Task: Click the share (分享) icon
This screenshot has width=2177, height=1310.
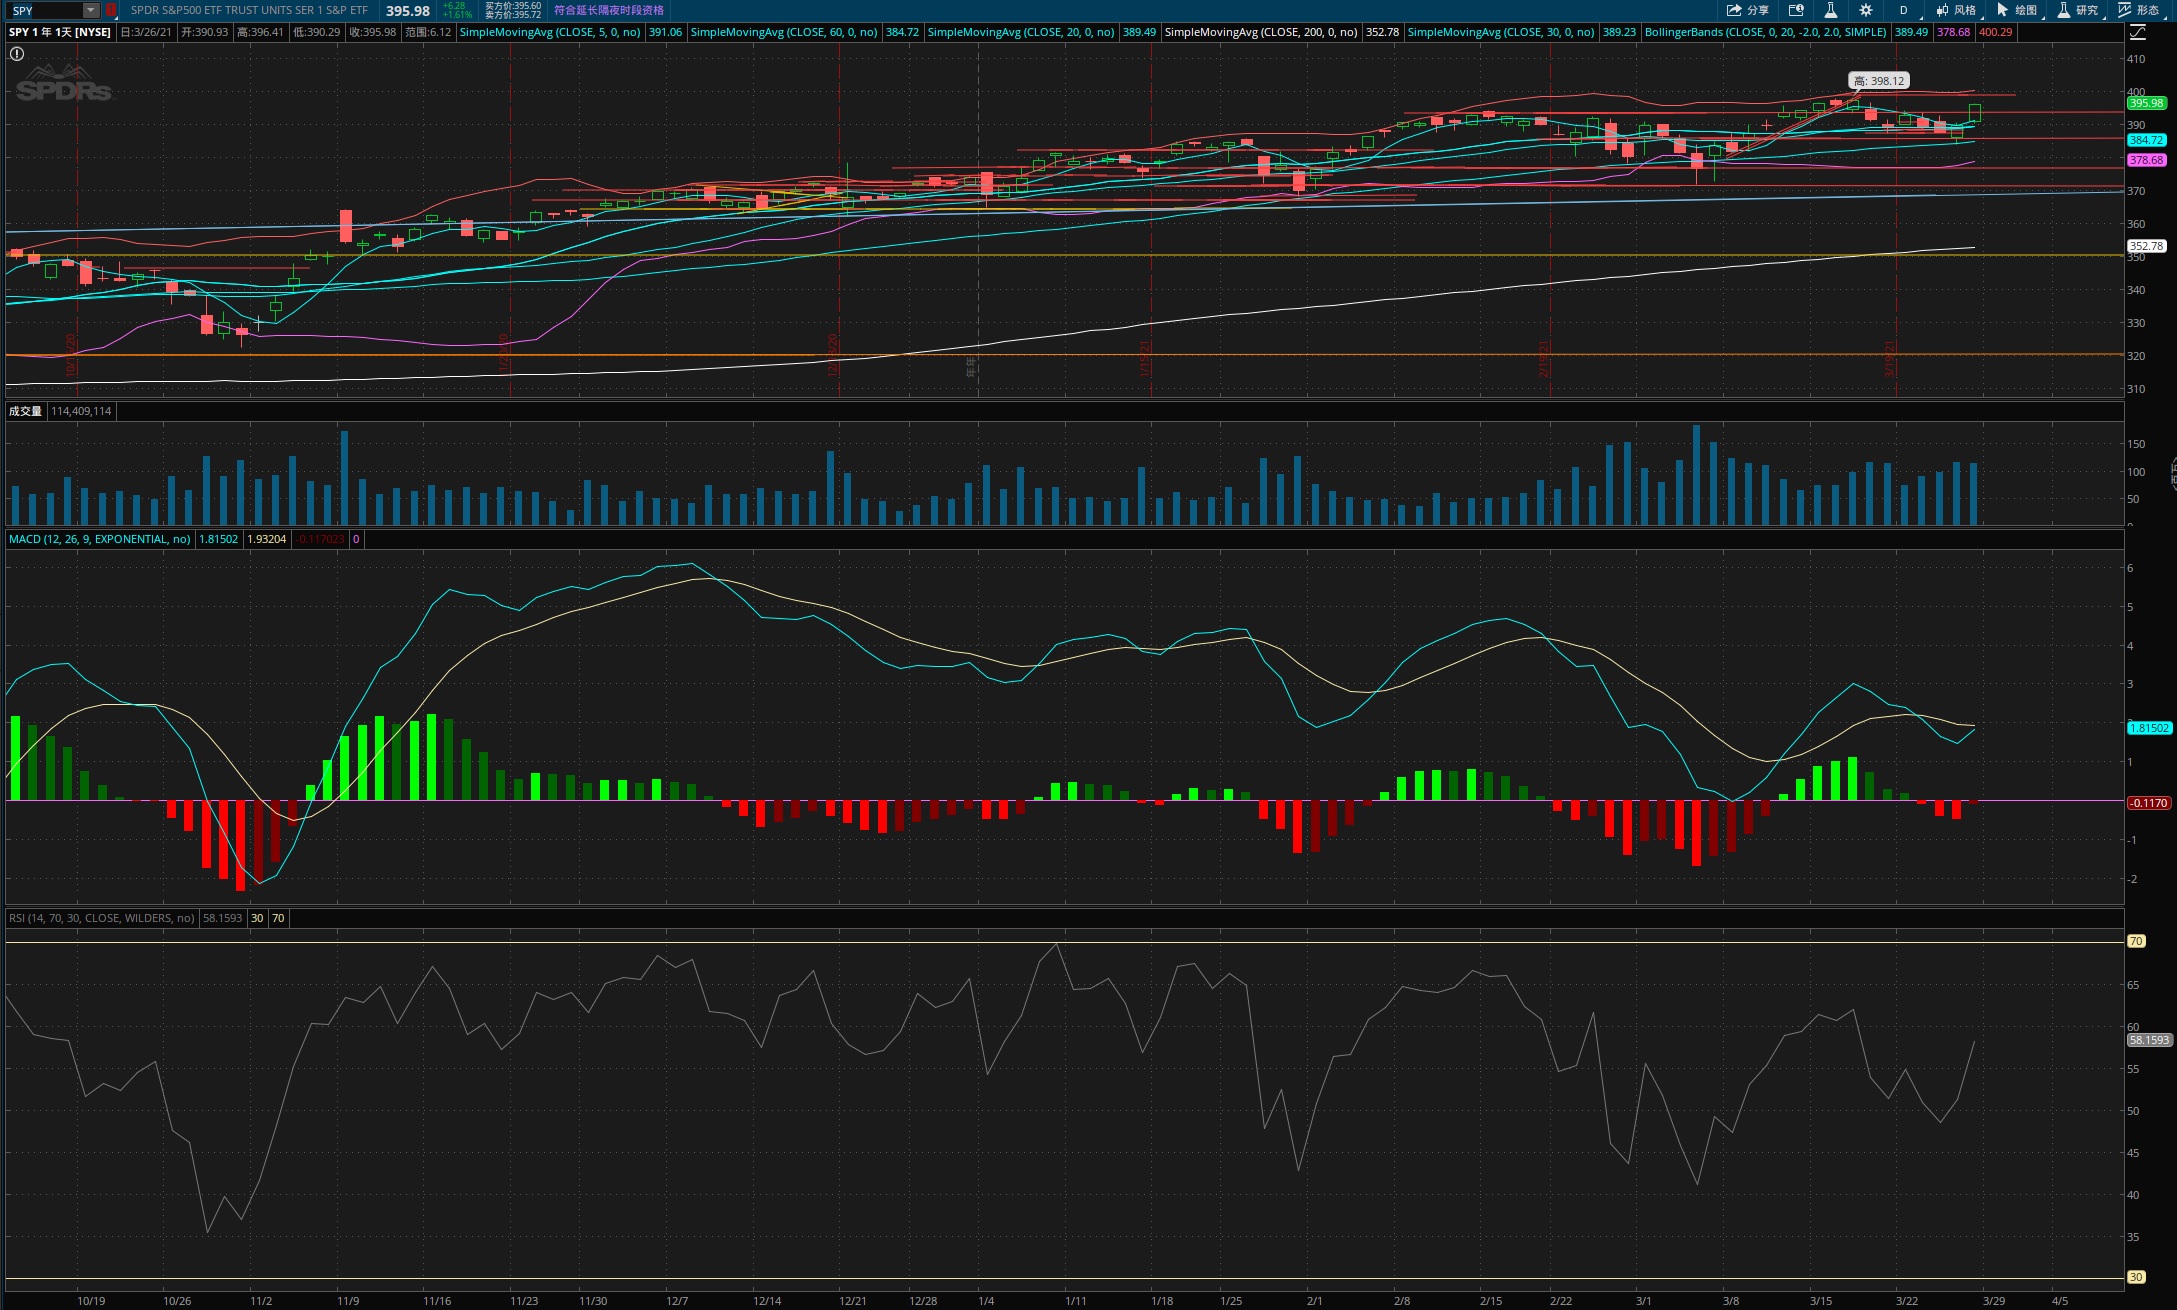Action: coord(1747,10)
